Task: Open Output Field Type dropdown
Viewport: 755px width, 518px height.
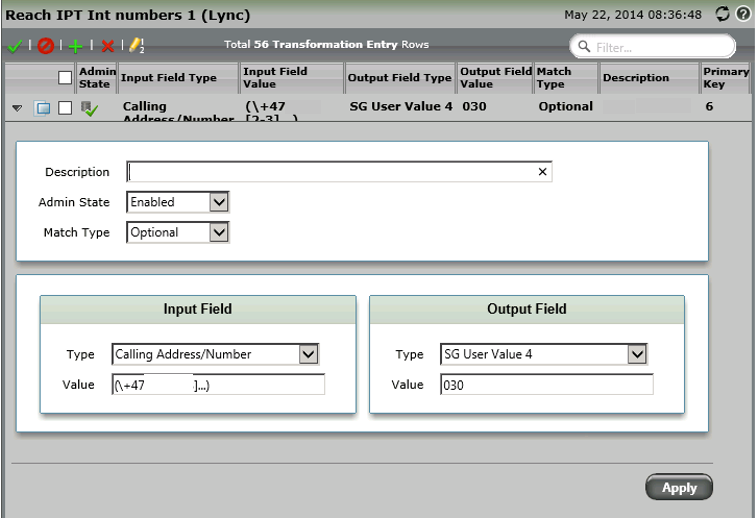Action: (637, 354)
